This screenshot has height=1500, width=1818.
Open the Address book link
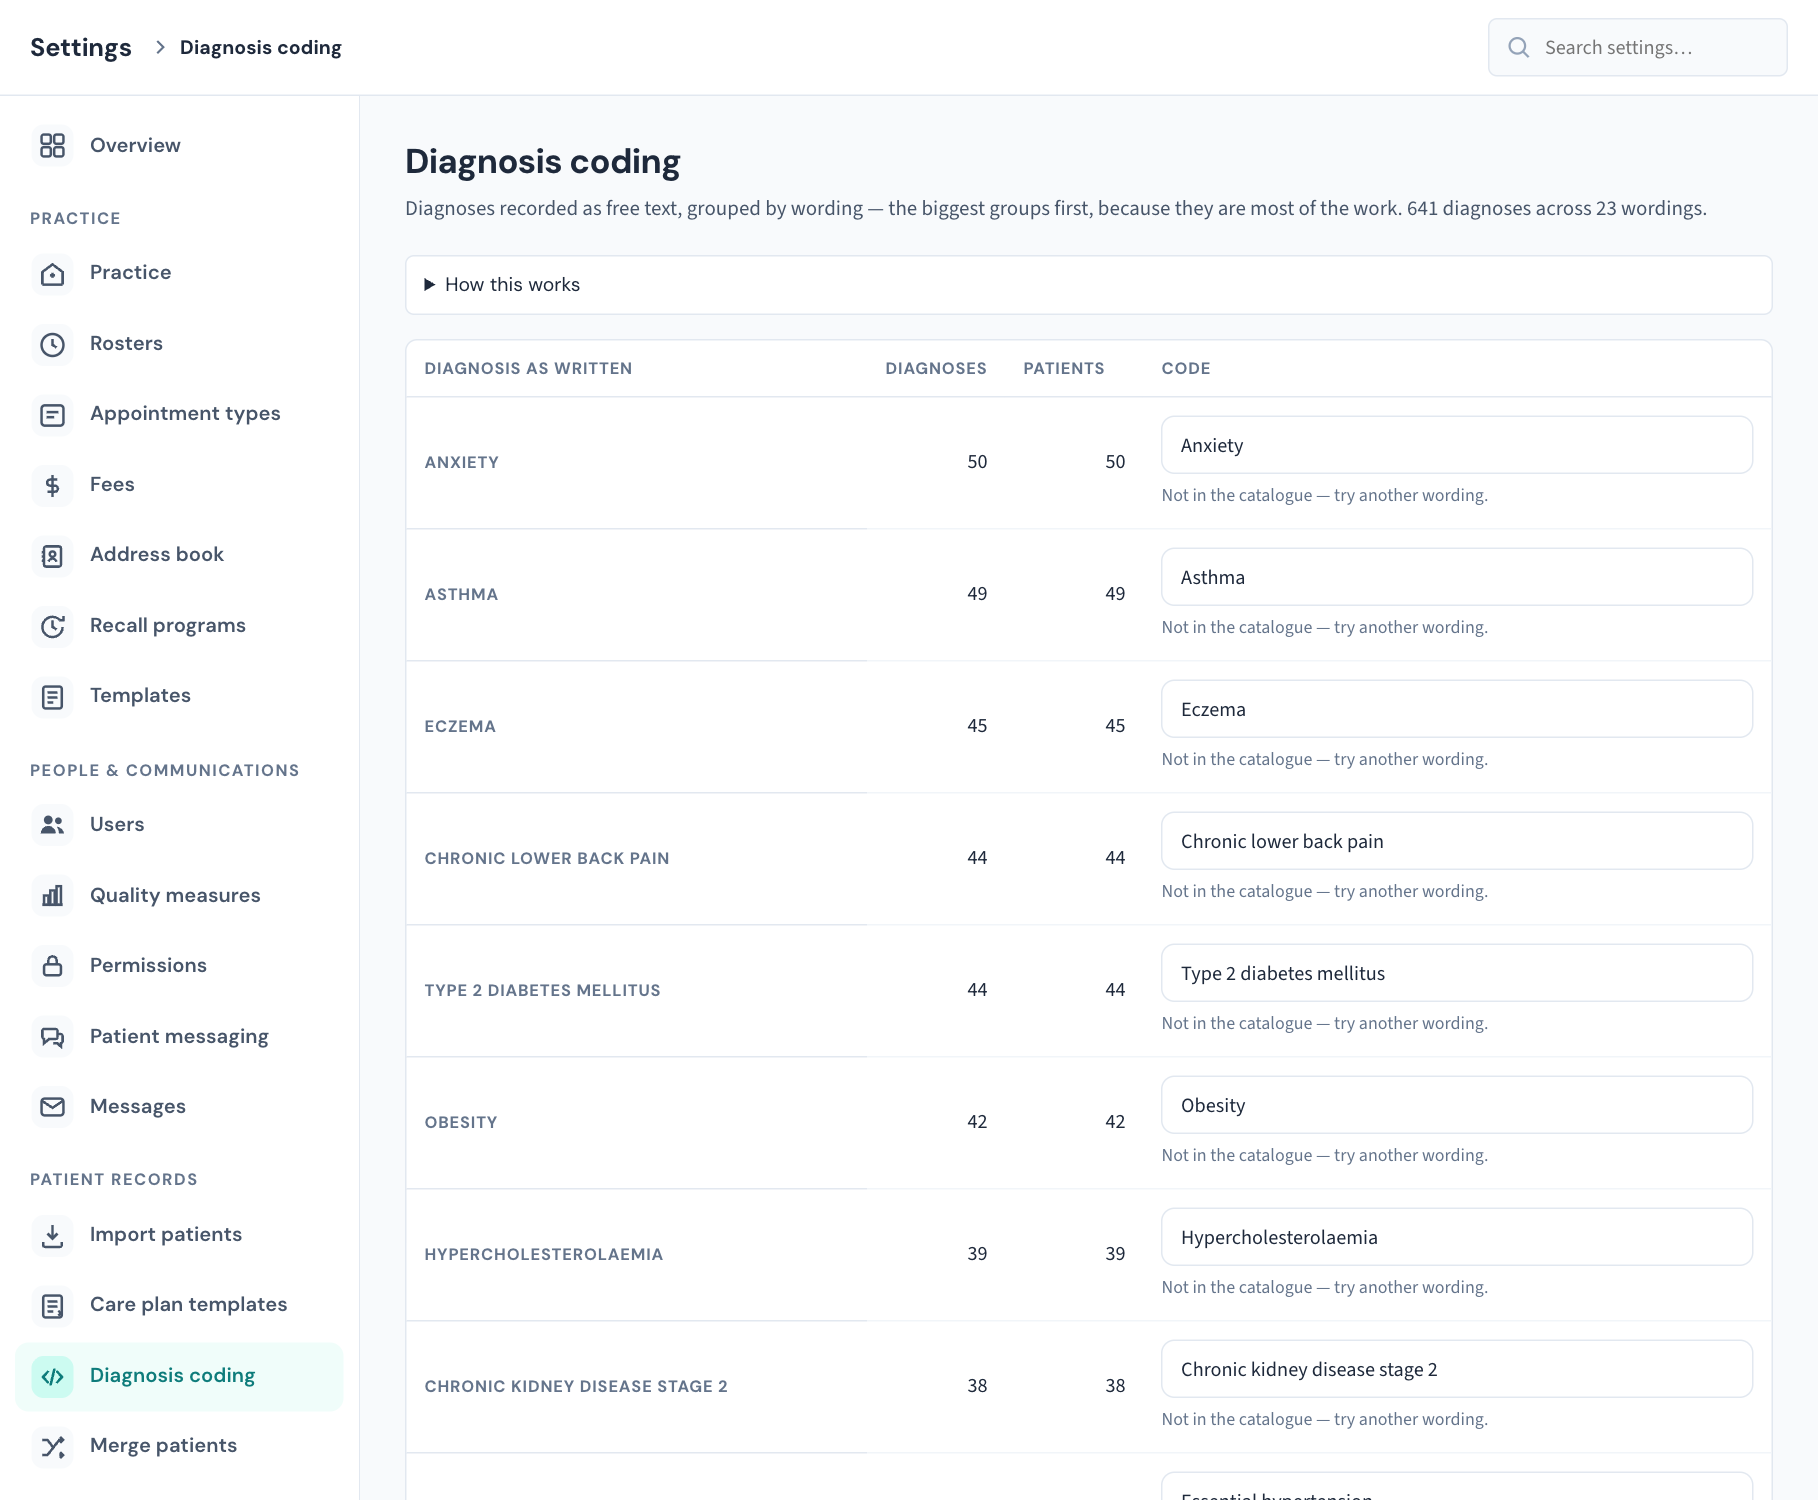(x=179, y=555)
